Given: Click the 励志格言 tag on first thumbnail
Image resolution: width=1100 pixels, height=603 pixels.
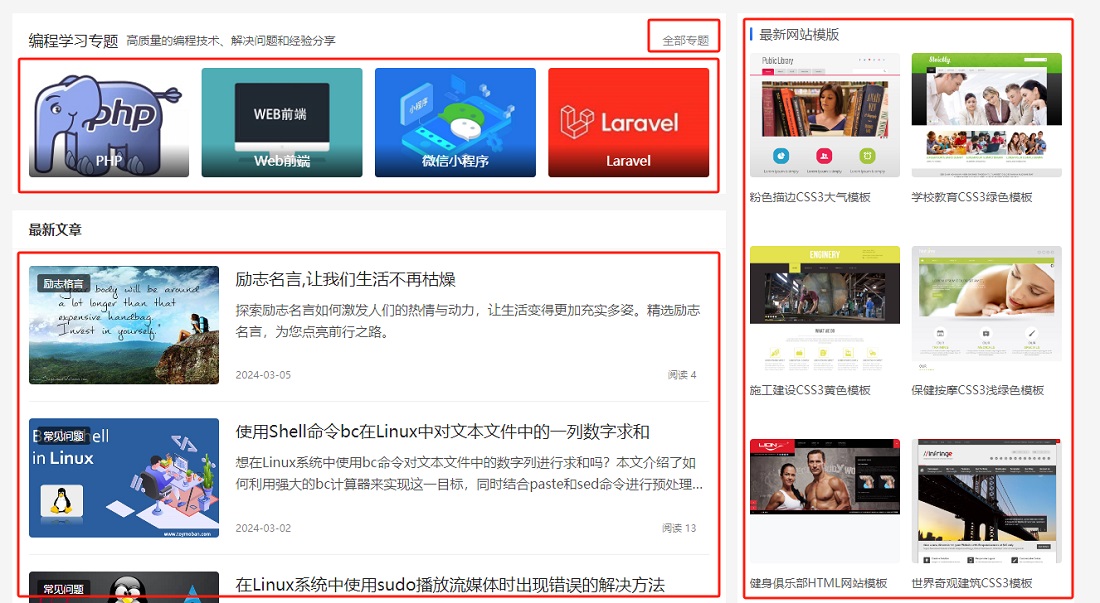Looking at the screenshot, I should (63, 284).
